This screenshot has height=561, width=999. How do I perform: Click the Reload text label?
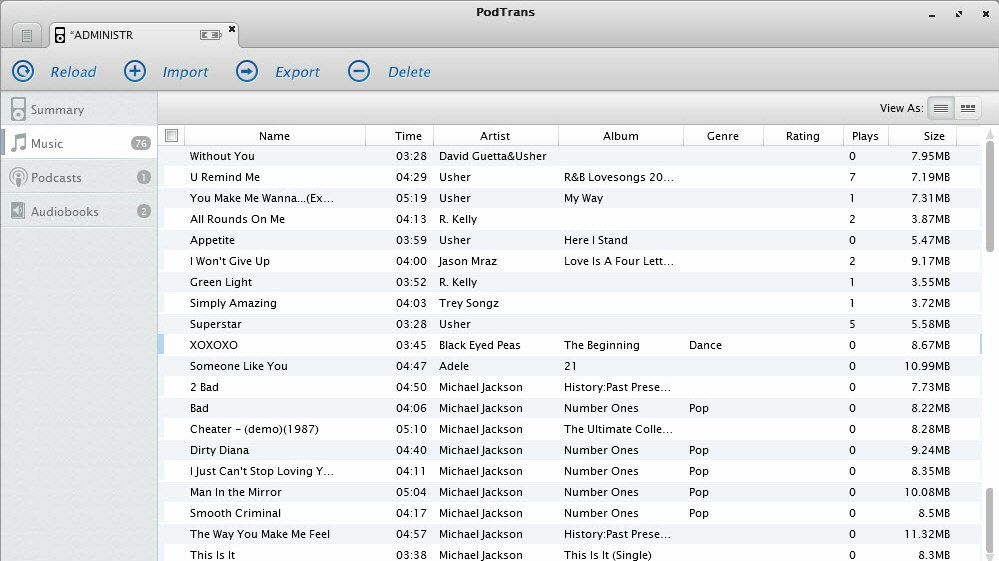pyautogui.click(x=73, y=72)
